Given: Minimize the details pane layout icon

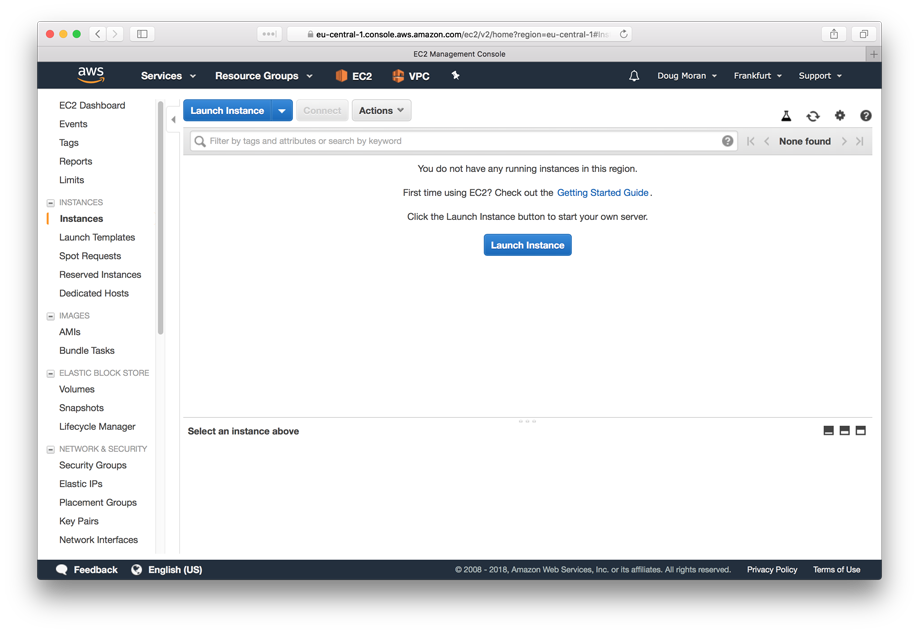Looking at the screenshot, I should [x=828, y=431].
